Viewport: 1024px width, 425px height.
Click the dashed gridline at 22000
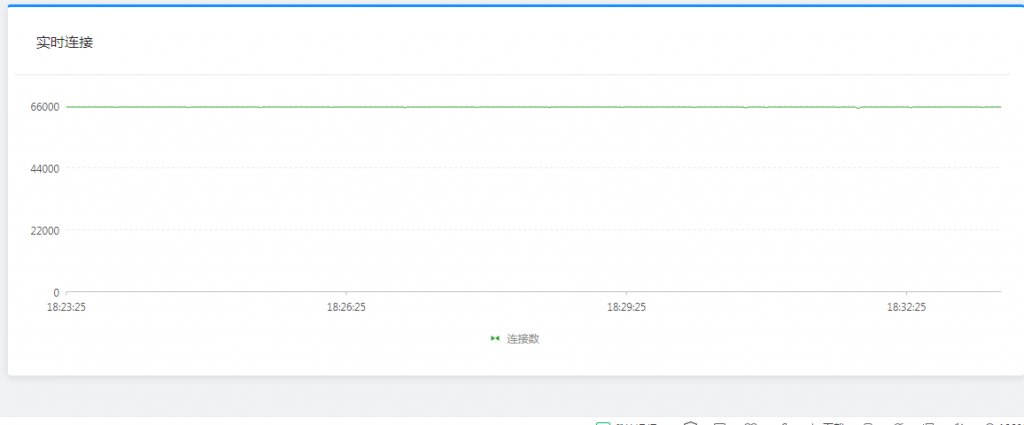tap(500, 230)
